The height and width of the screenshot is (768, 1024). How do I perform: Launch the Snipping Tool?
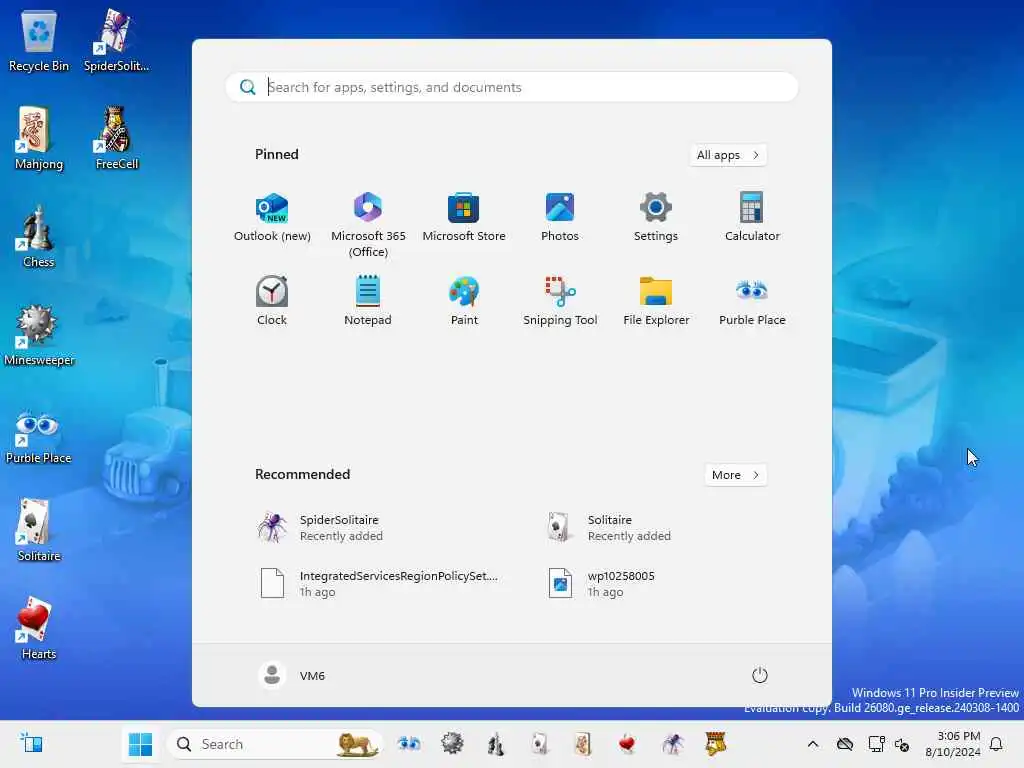click(x=560, y=302)
